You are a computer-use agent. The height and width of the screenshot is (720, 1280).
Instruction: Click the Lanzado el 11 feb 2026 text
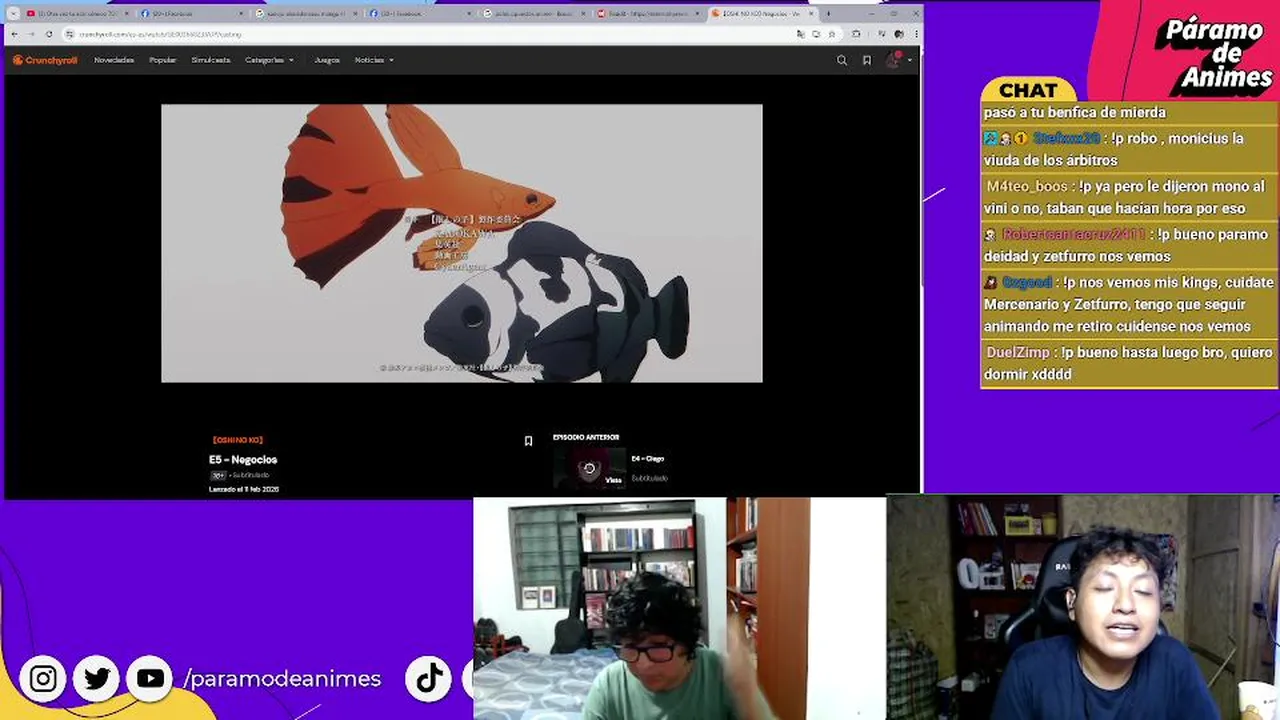244,490
